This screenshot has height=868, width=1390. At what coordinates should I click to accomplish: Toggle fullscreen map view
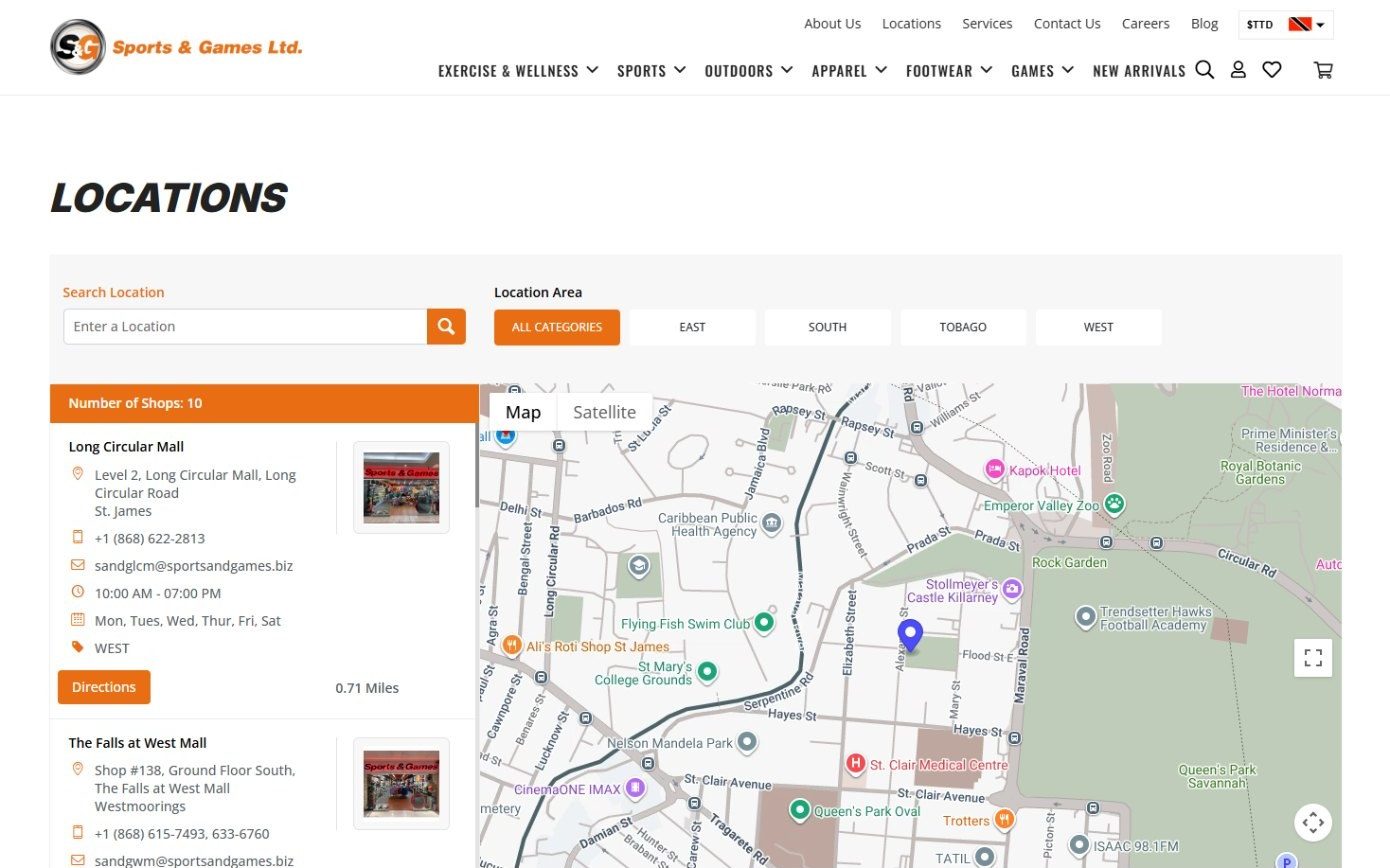(x=1313, y=658)
